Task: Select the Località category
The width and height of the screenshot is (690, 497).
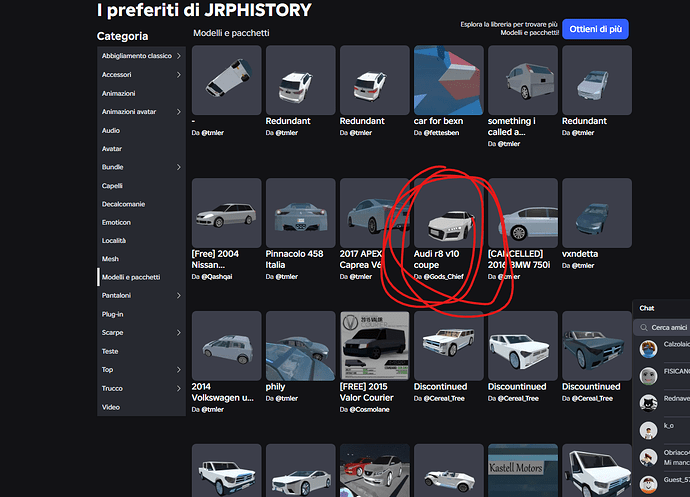Action: point(141,241)
